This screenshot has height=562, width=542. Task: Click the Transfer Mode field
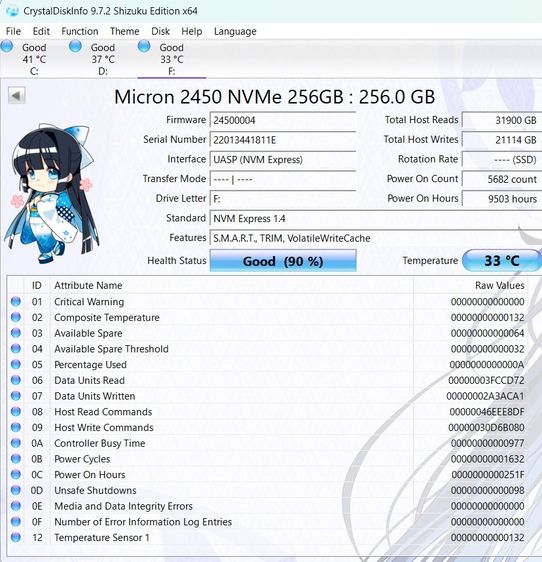283,179
